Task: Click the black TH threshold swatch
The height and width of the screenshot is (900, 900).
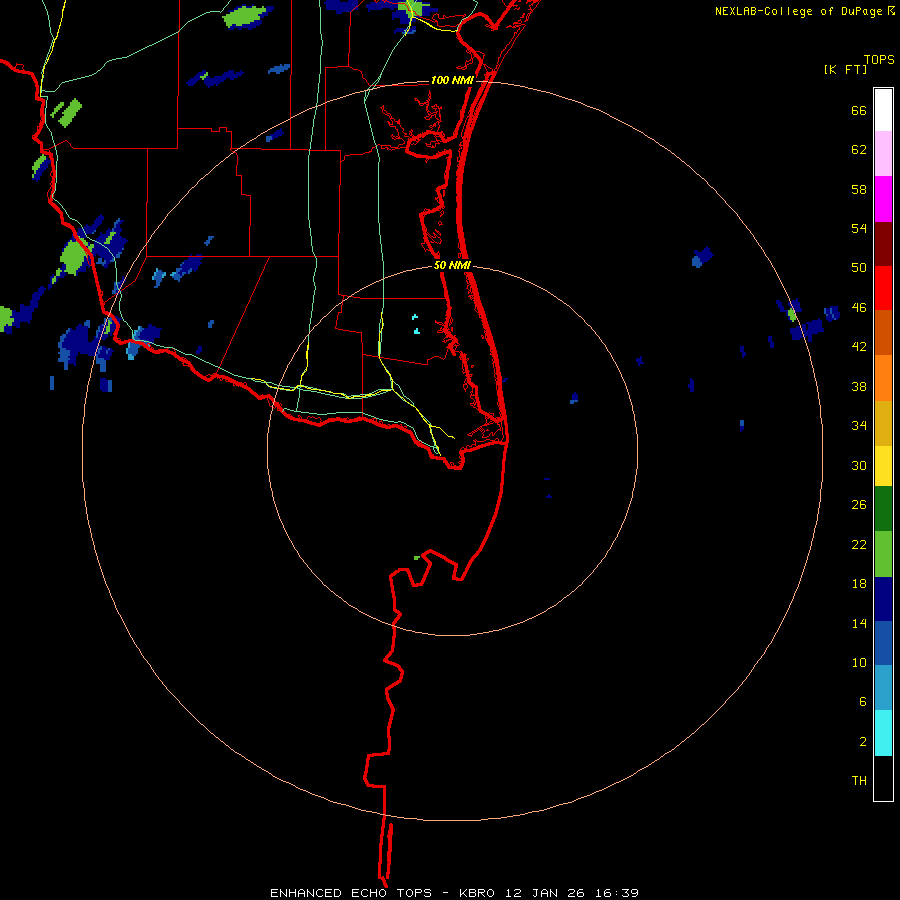Action: [883, 778]
